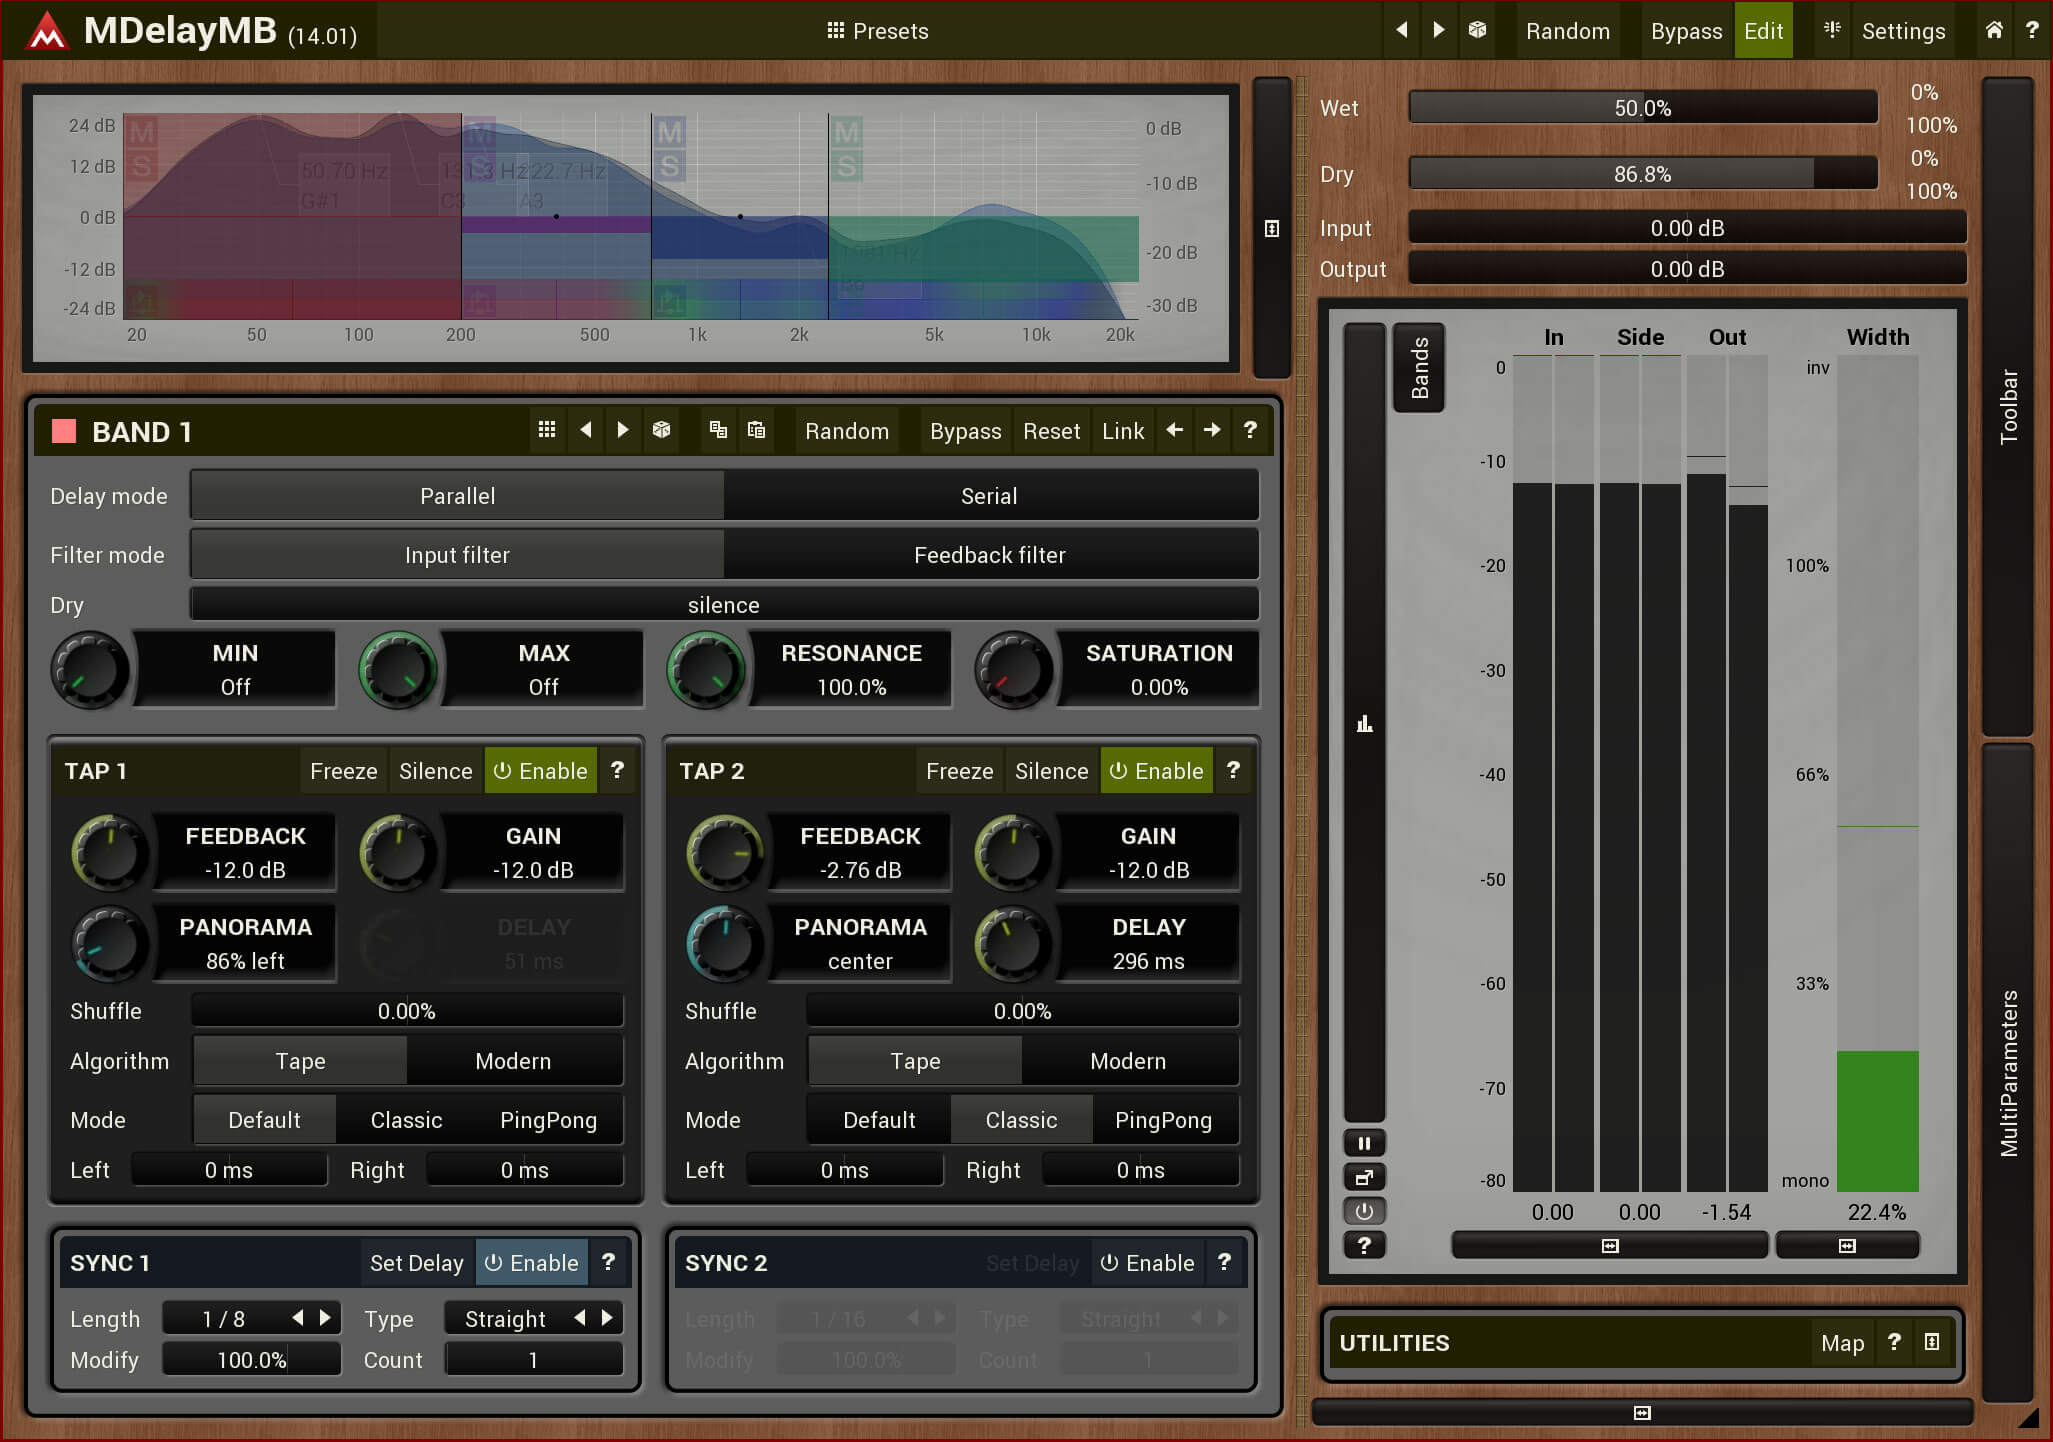Viewport: 2053px width, 1442px height.
Task: Expand the Utilities panel icon
Action: (1932, 1342)
